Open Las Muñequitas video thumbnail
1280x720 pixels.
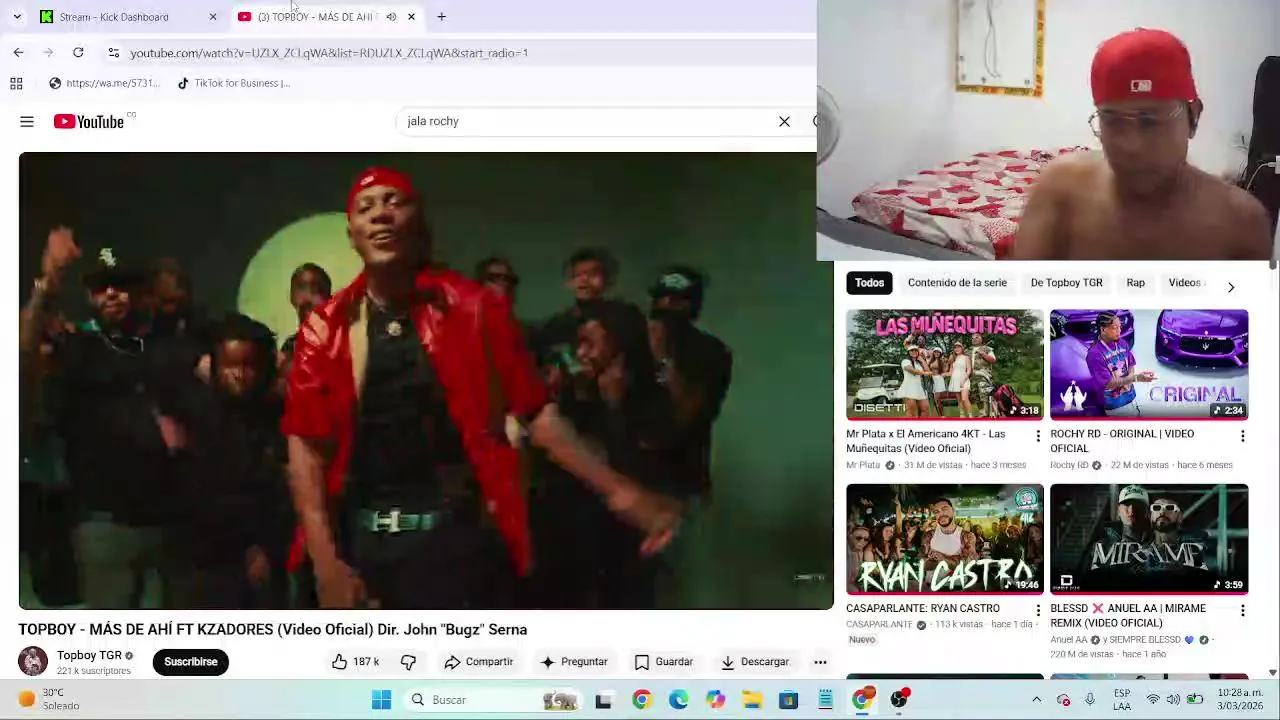945,365
